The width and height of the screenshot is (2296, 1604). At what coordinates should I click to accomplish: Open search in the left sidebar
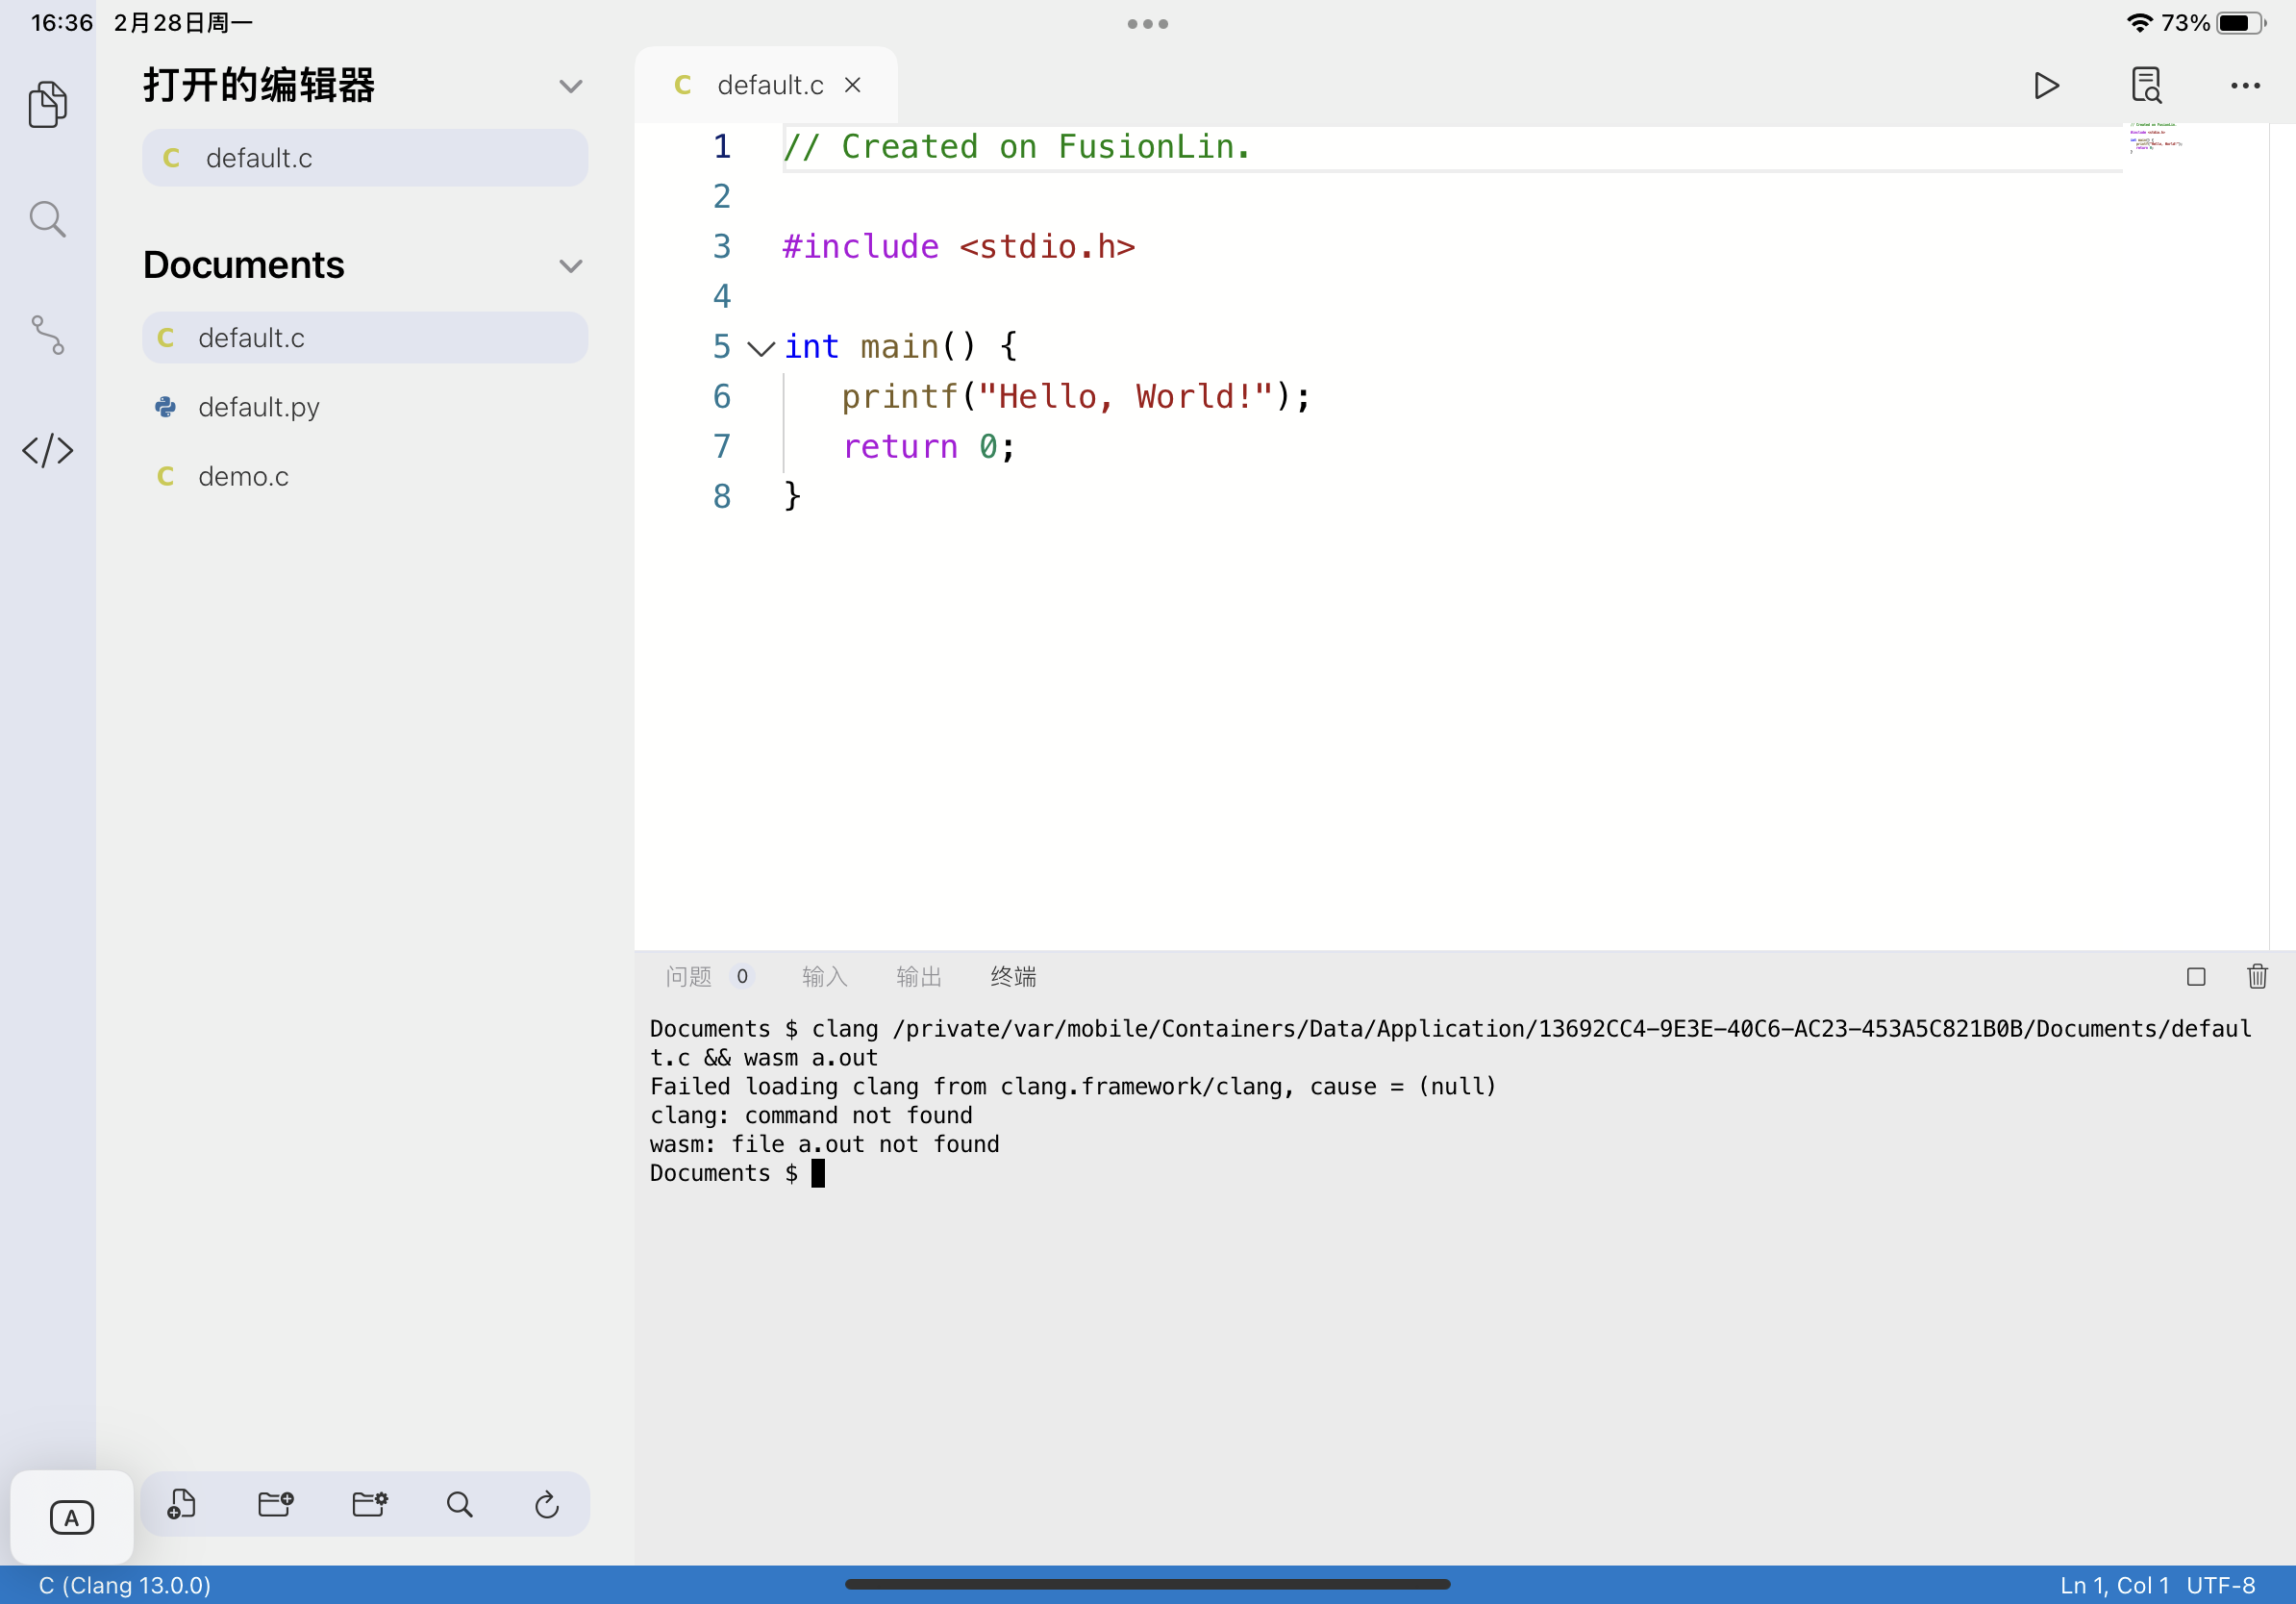48,219
